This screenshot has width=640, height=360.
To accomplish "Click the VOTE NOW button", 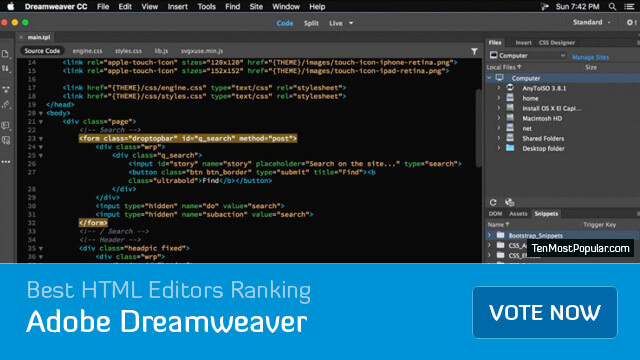I will tap(544, 312).
